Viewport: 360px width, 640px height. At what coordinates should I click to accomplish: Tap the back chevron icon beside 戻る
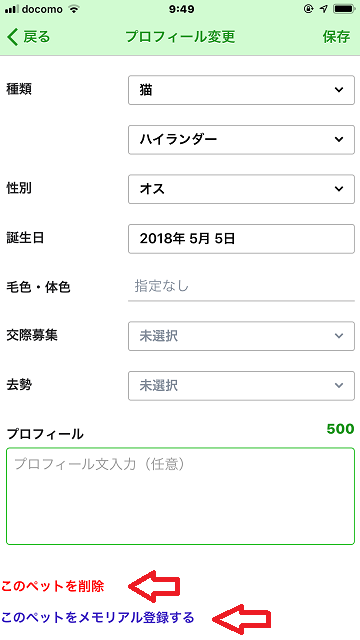click(13, 37)
